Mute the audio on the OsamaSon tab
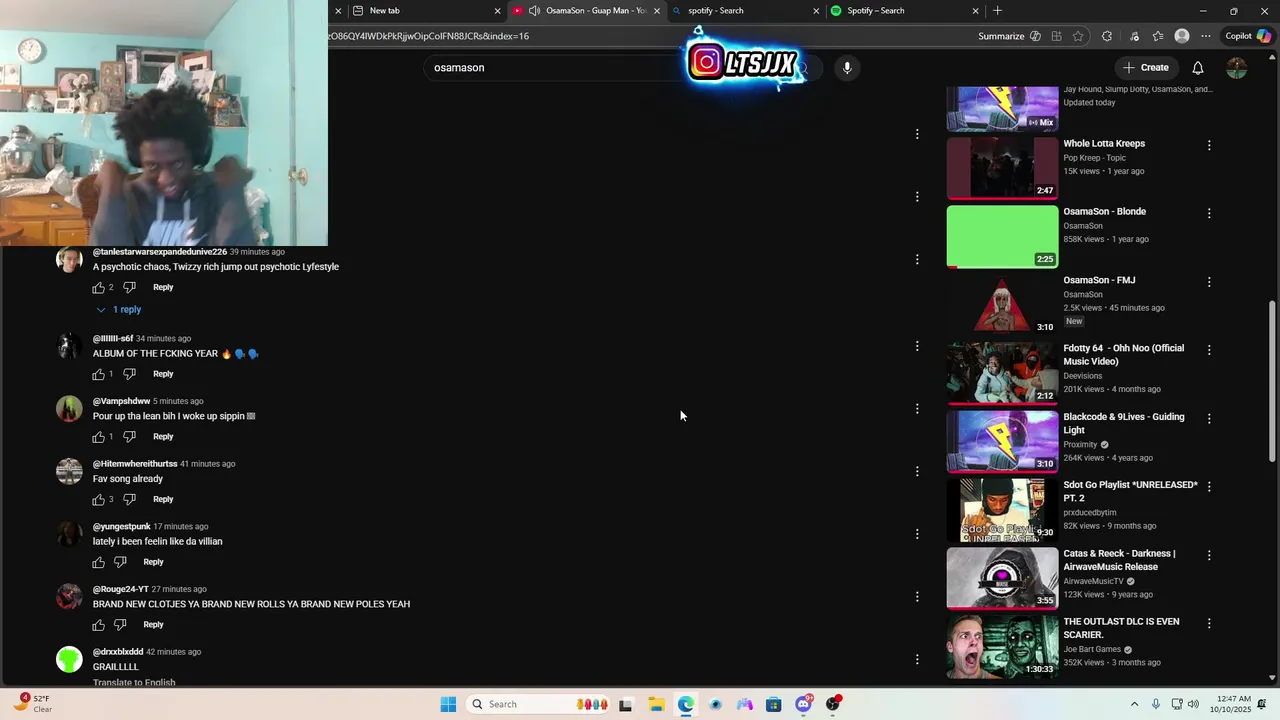This screenshot has width=1280, height=720. coord(534,11)
